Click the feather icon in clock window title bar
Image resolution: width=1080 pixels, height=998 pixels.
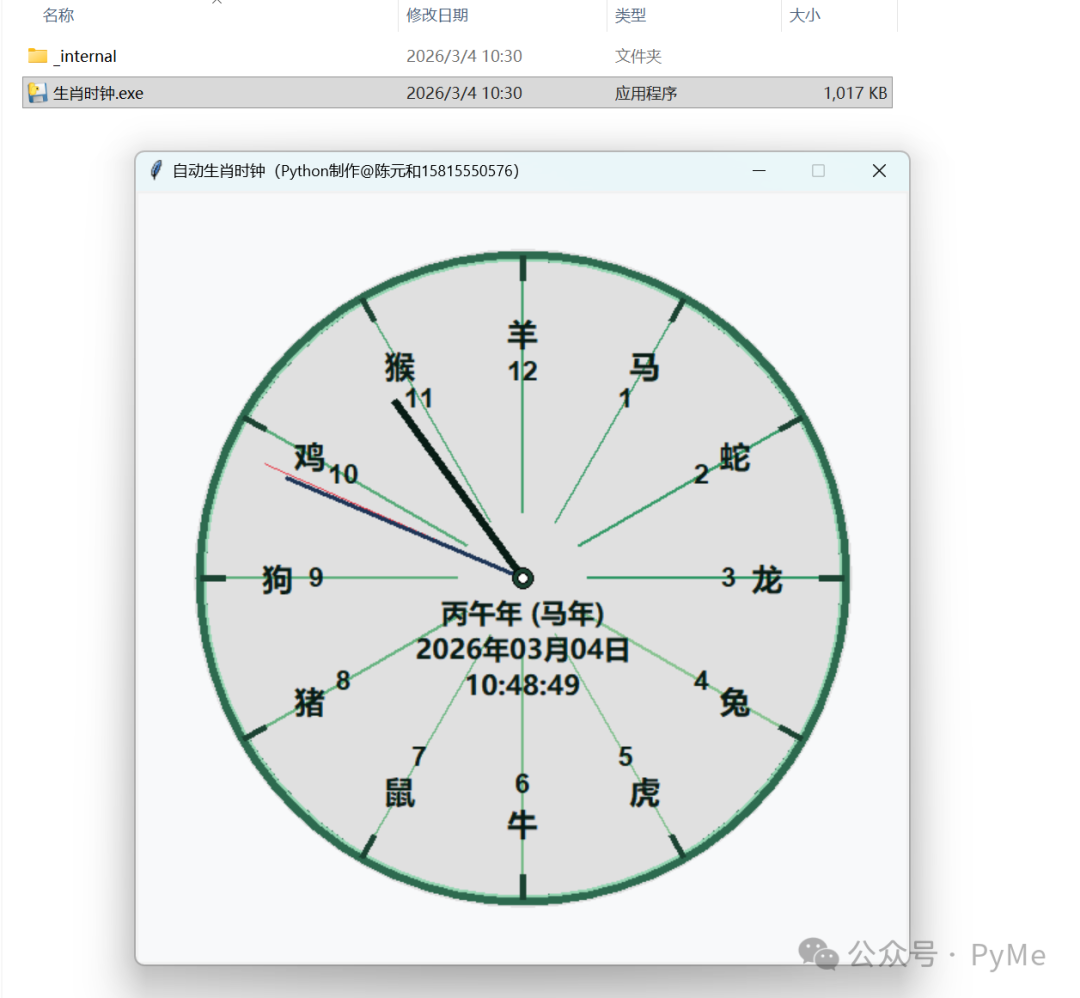tap(156, 170)
